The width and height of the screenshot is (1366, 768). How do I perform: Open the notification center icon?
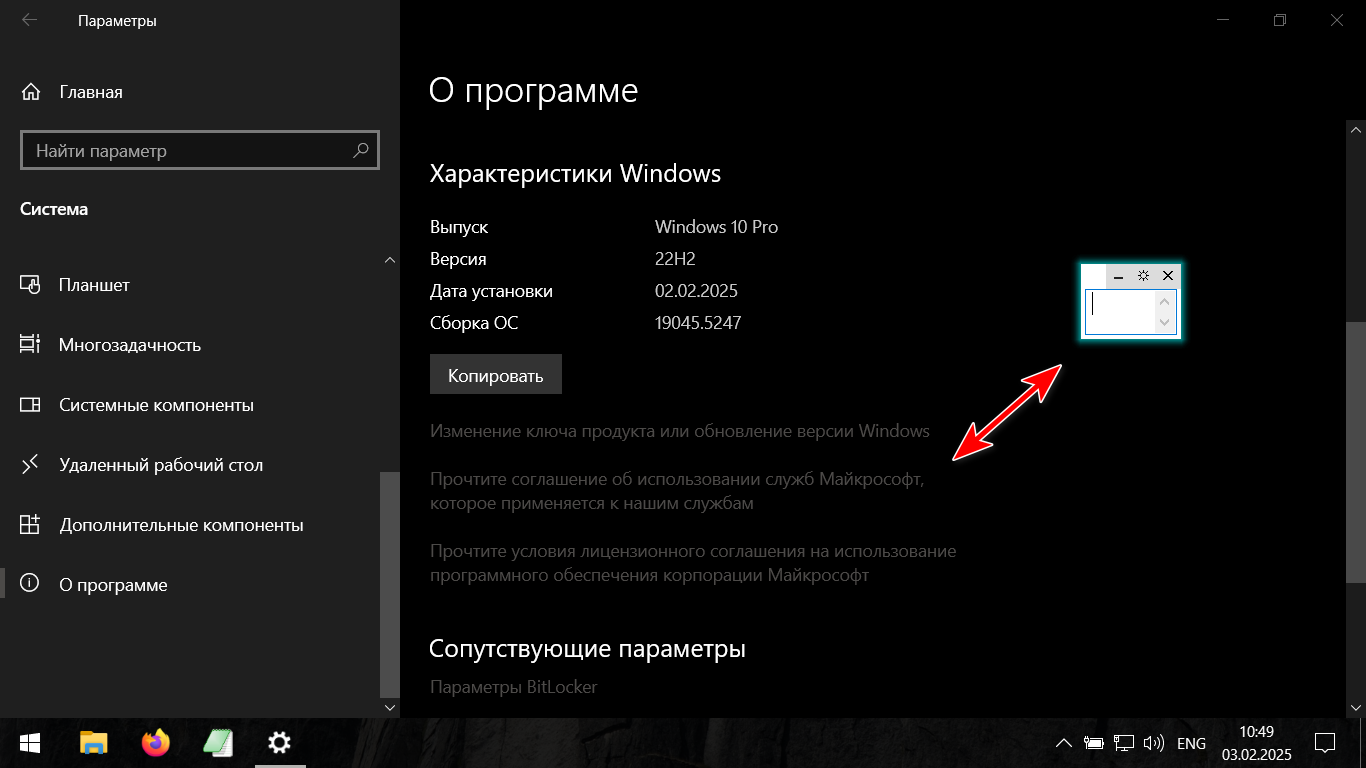(x=1325, y=743)
